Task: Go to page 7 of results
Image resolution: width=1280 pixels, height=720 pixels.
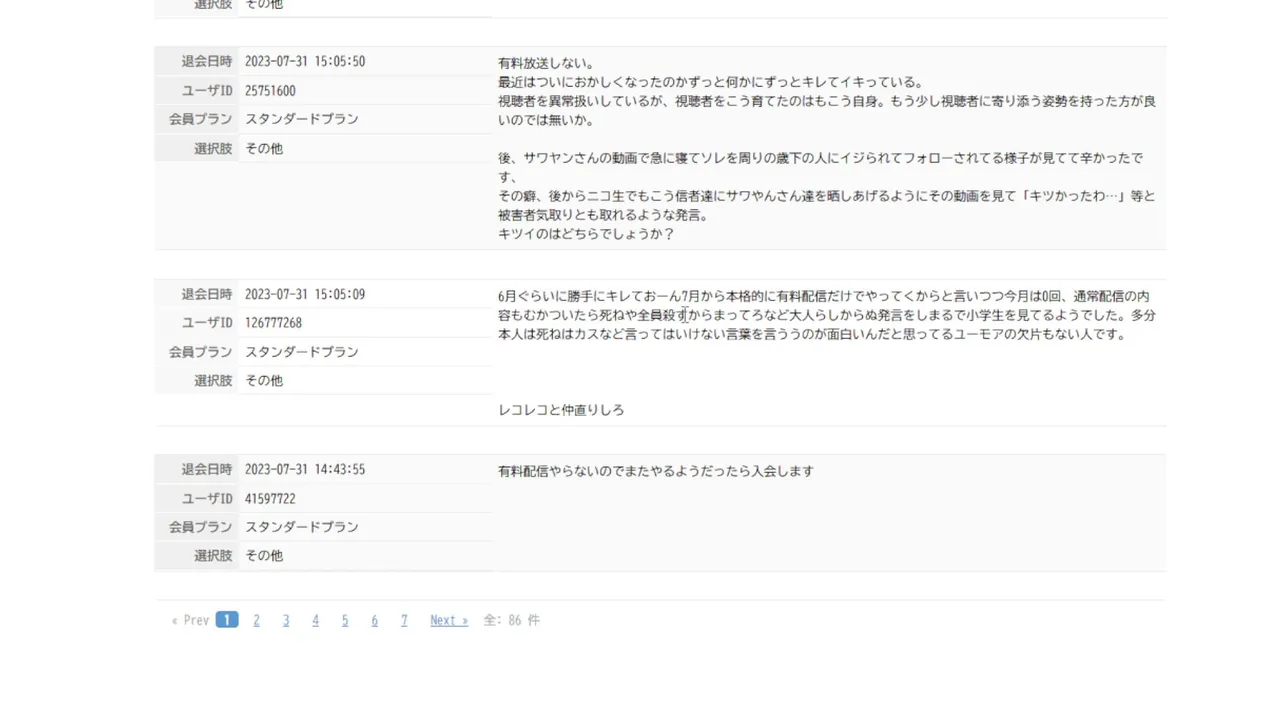Action: (404, 620)
